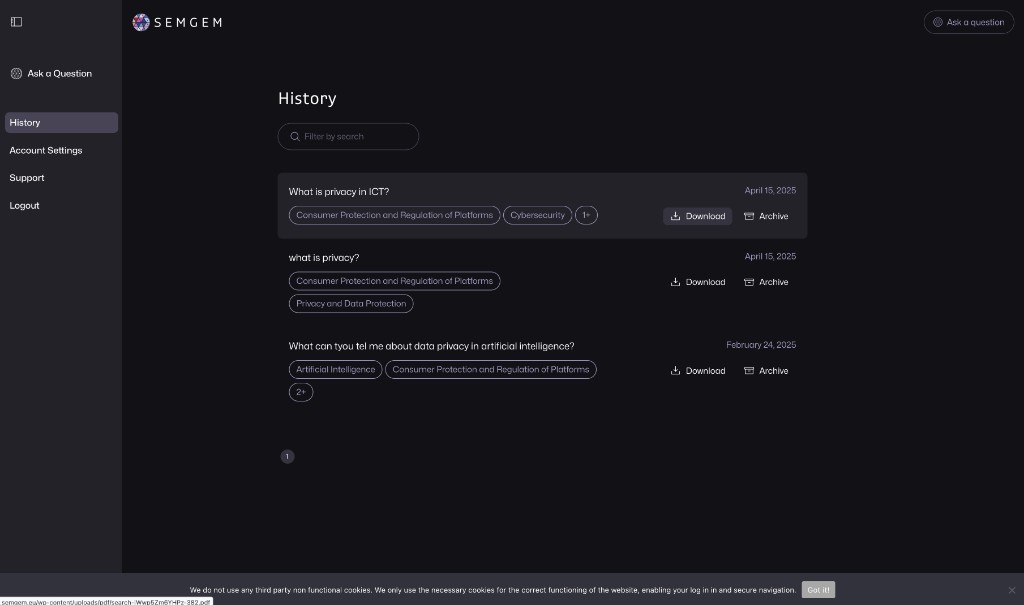Click the search magnifier icon
The image size is (1024, 605).
295,137
